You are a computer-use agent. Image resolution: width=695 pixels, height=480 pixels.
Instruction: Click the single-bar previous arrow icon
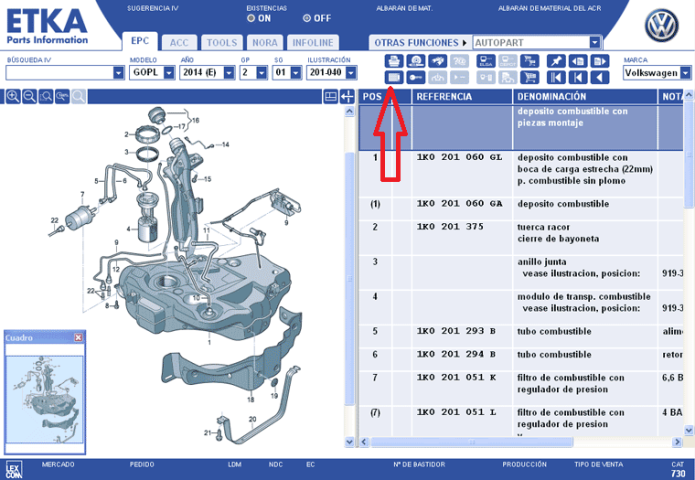tap(578, 78)
